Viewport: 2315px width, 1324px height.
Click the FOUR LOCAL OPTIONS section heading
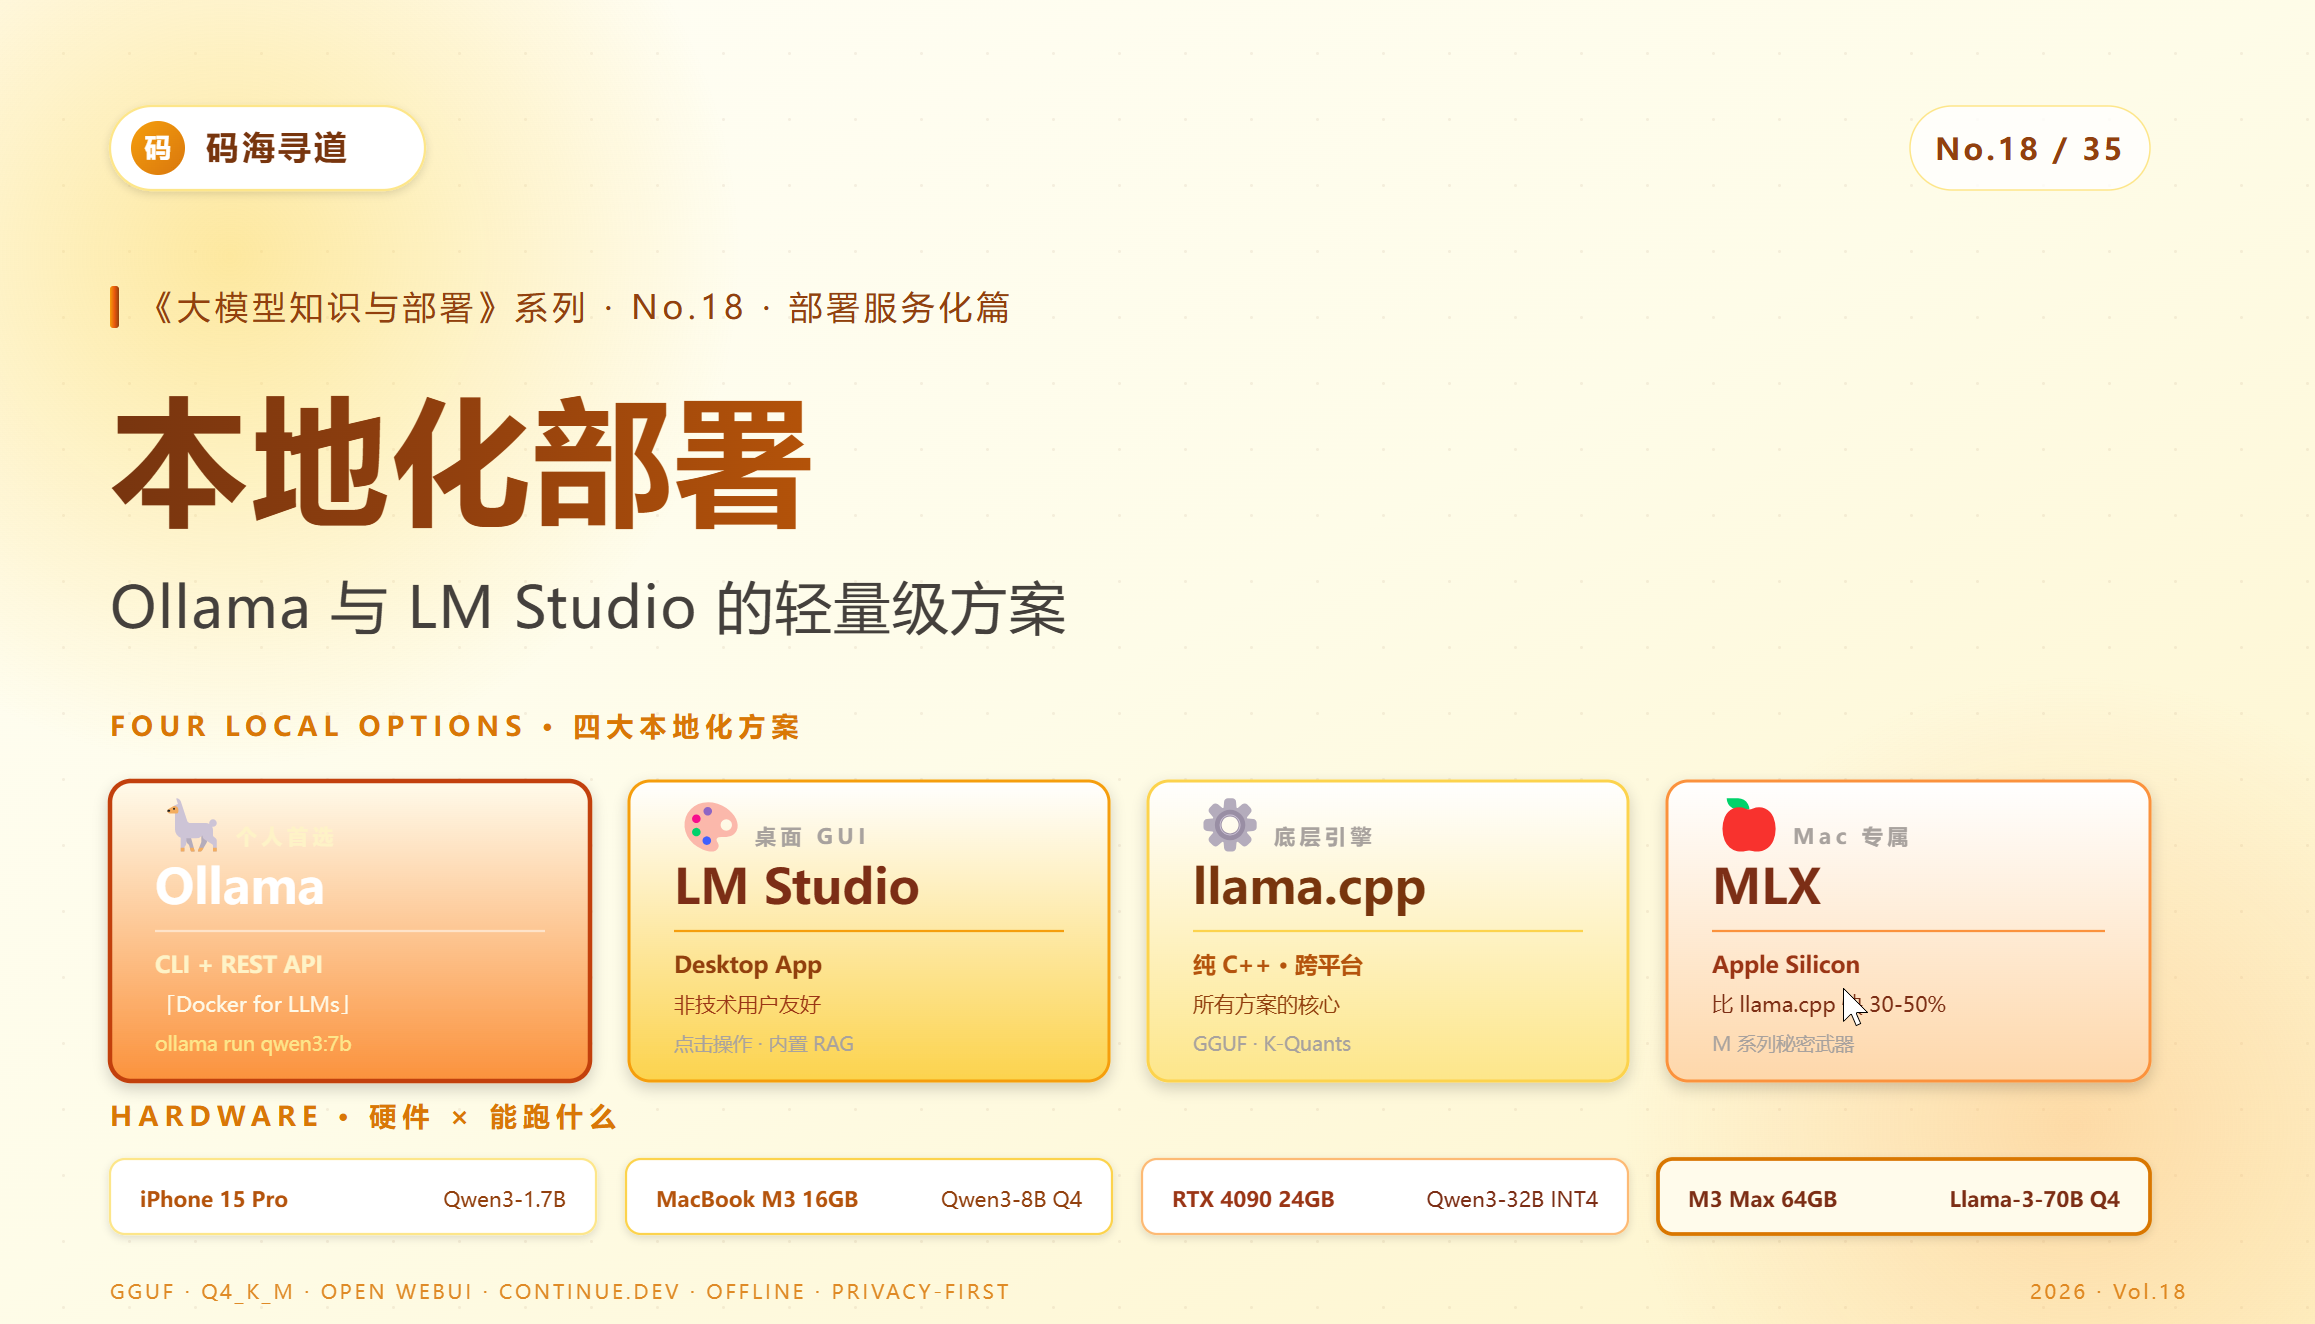[455, 726]
